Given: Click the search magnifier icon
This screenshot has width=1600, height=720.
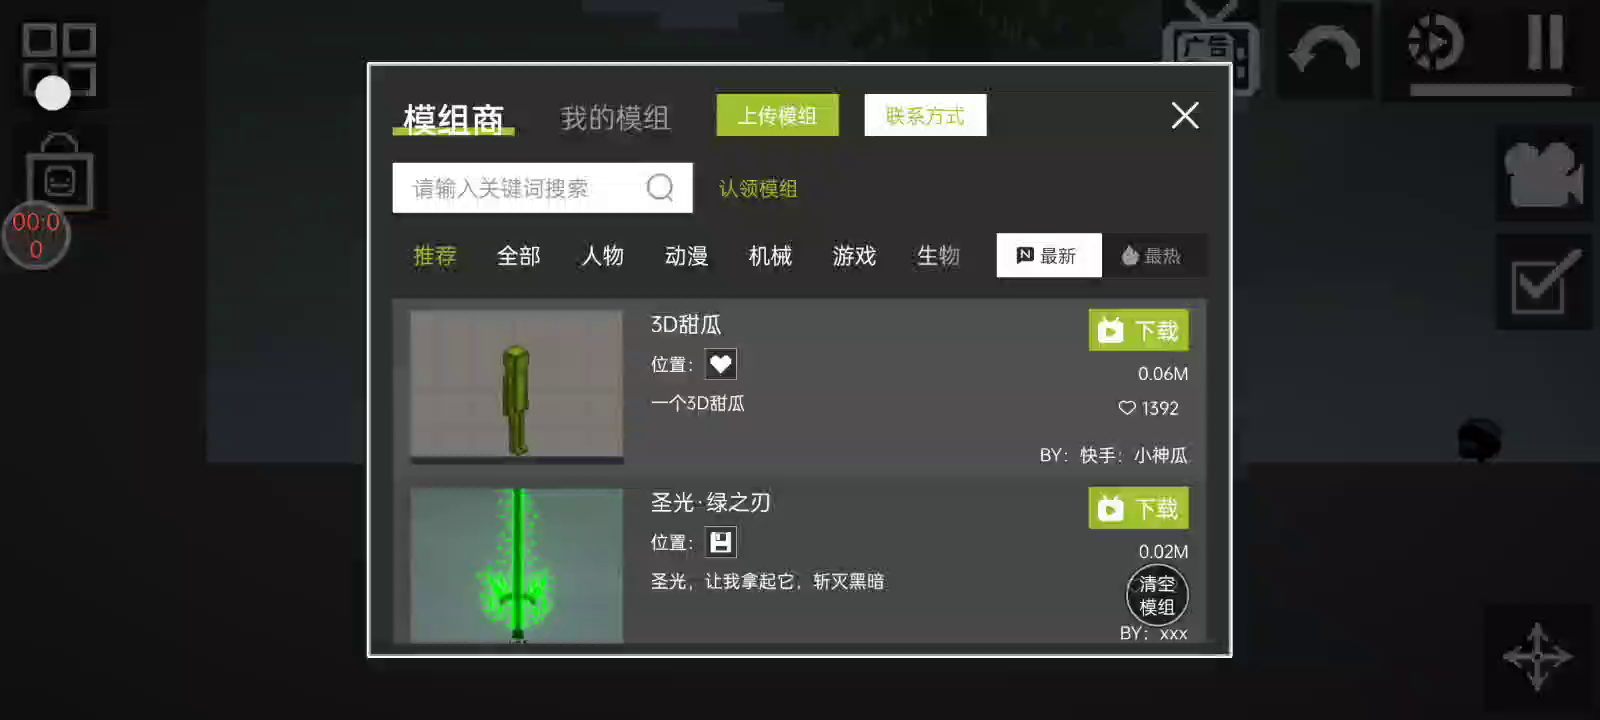Looking at the screenshot, I should click(x=660, y=187).
